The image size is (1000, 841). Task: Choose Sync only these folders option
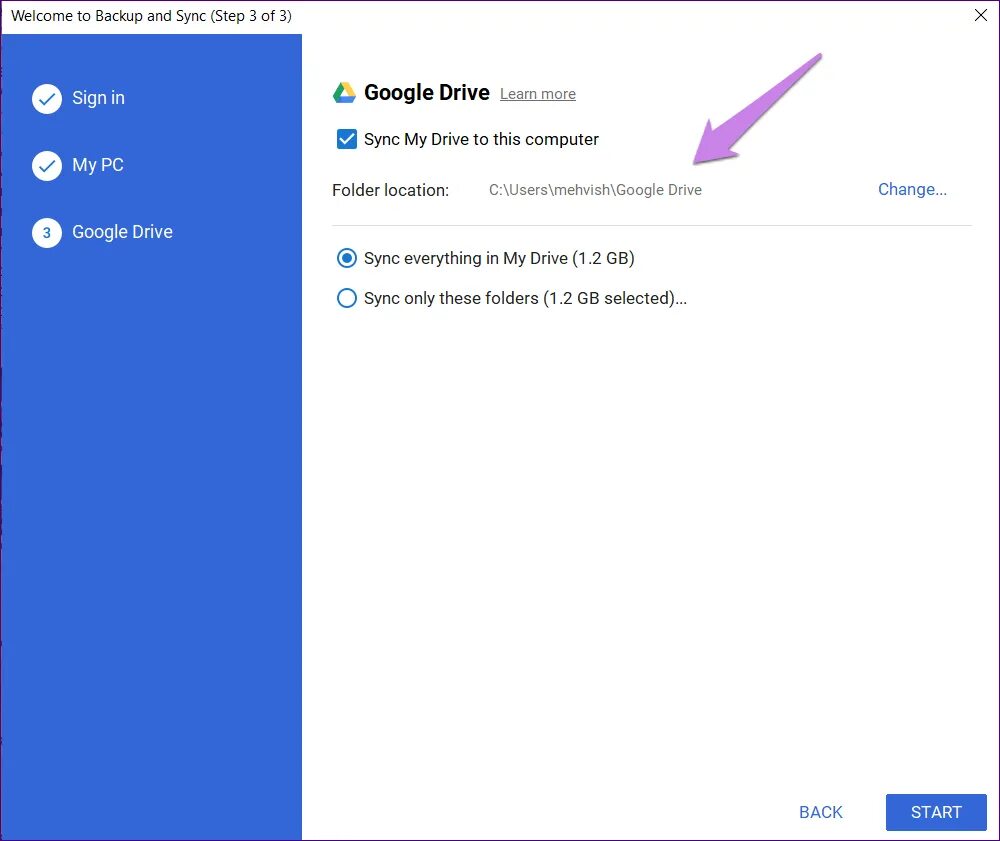coord(346,298)
